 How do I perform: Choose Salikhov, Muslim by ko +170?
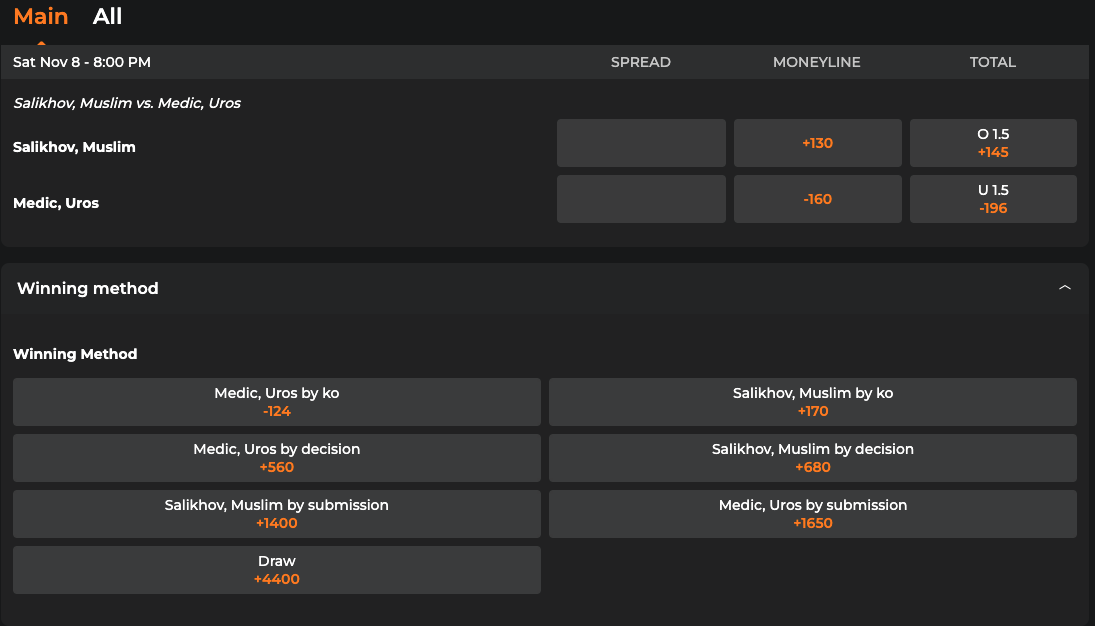tap(812, 402)
